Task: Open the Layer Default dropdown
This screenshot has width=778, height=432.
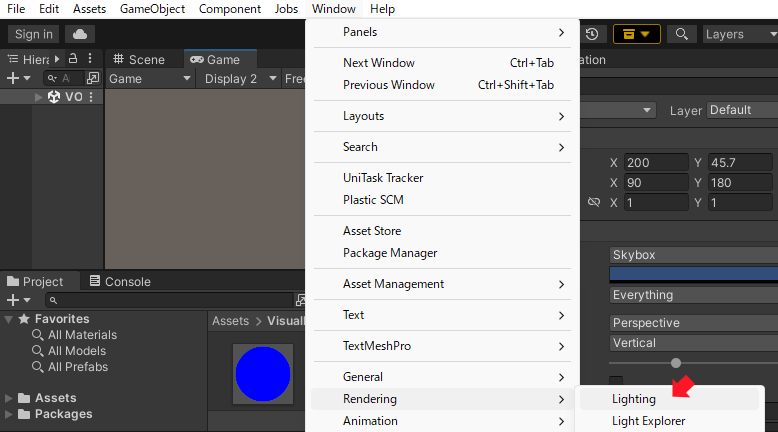Action: point(743,110)
